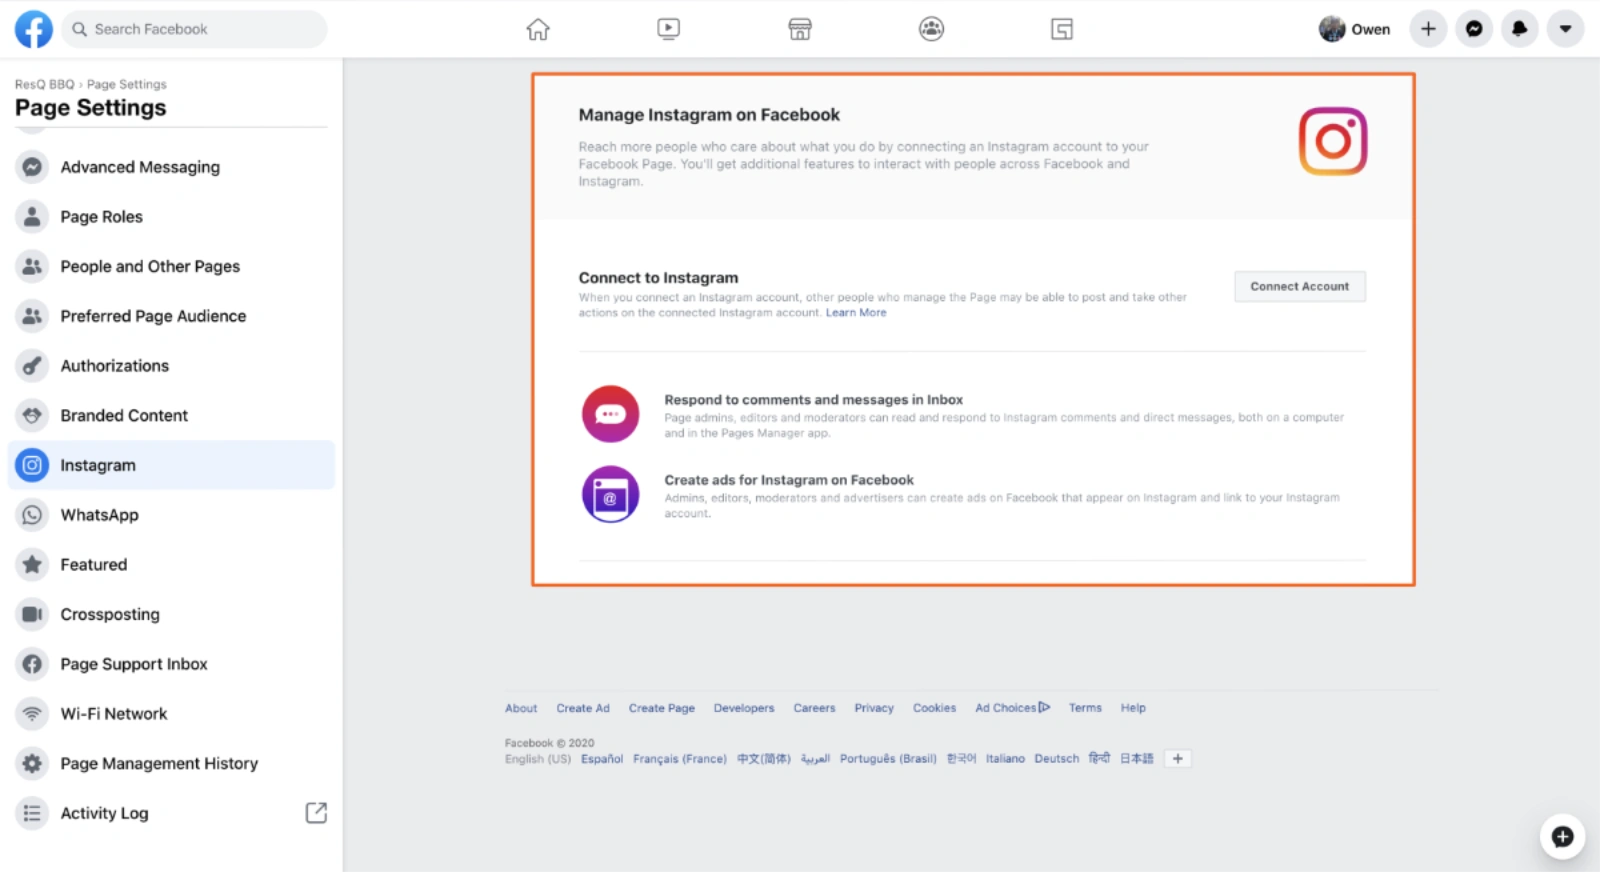Click the Featured star icon
This screenshot has width=1600, height=872.
[32, 564]
